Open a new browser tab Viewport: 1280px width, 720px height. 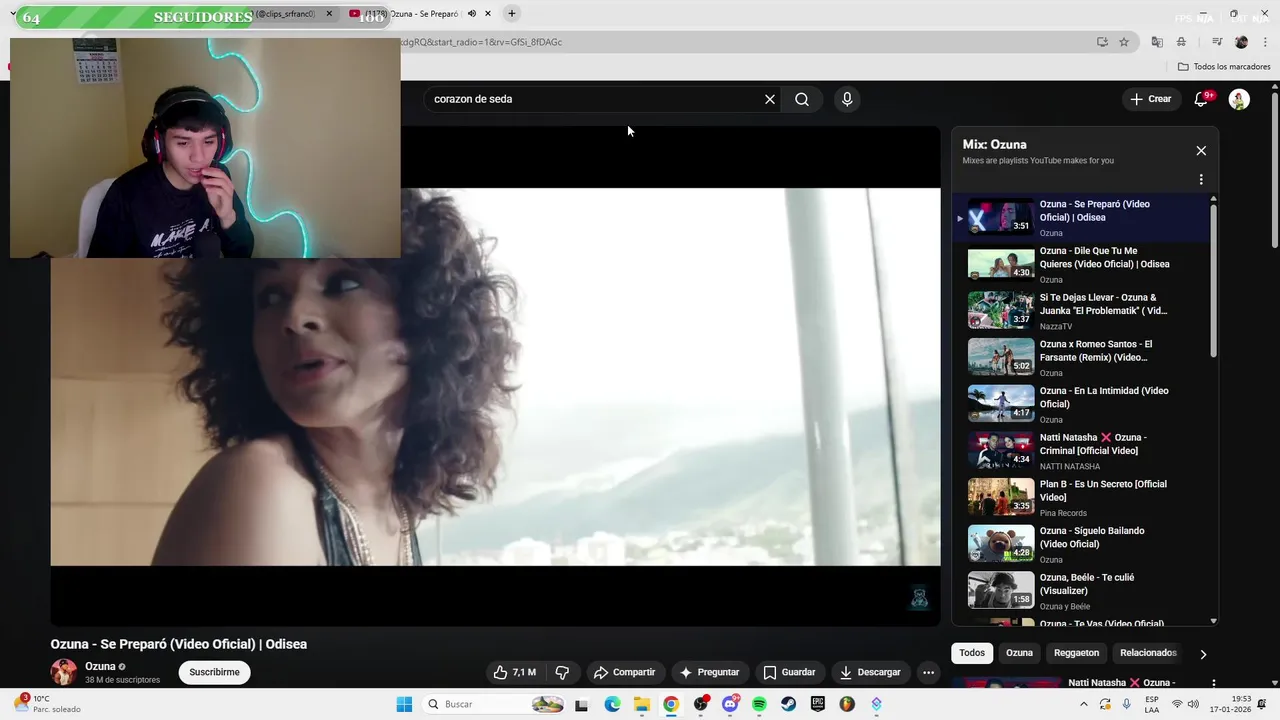click(x=512, y=14)
